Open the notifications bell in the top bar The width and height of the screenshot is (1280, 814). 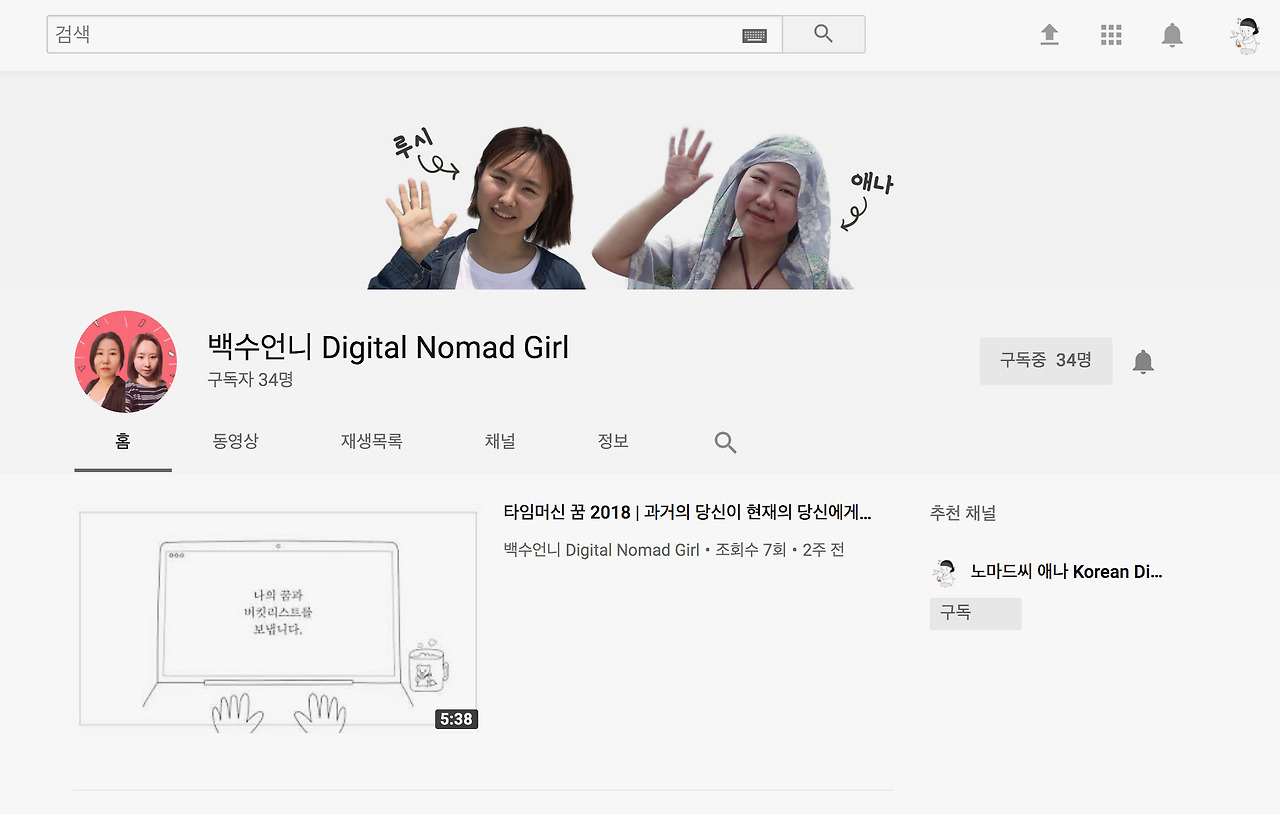[1172, 34]
